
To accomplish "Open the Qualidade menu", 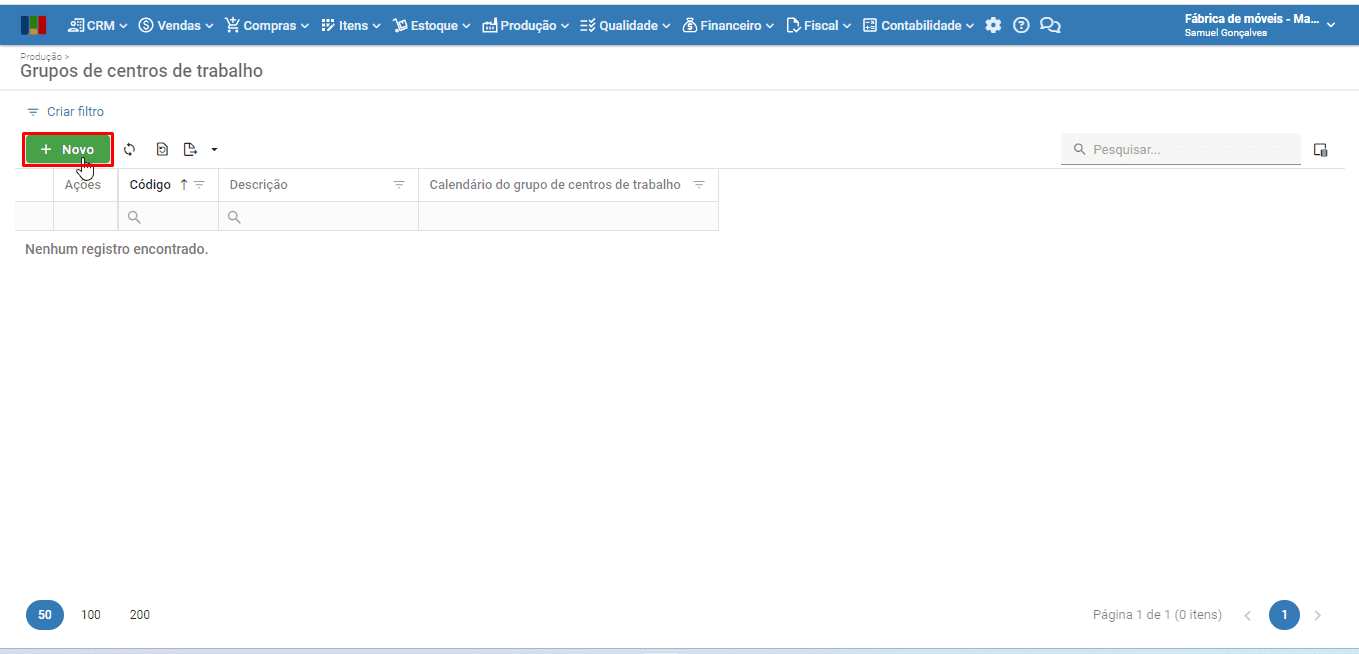I will (625, 25).
